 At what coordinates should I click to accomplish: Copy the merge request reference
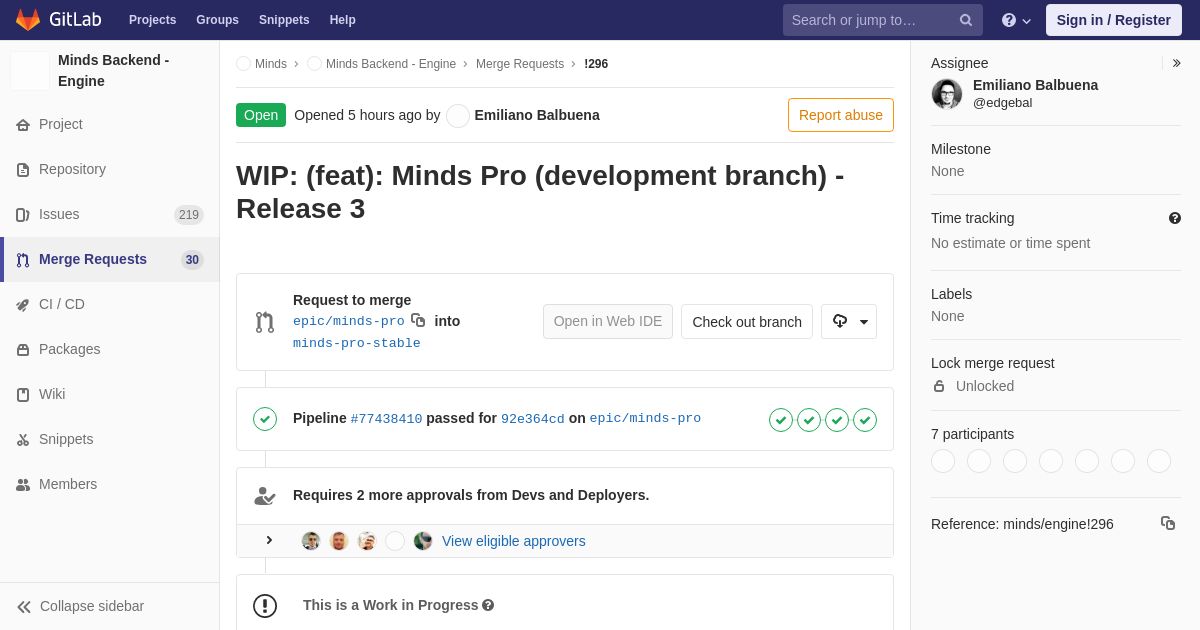[1168, 523]
